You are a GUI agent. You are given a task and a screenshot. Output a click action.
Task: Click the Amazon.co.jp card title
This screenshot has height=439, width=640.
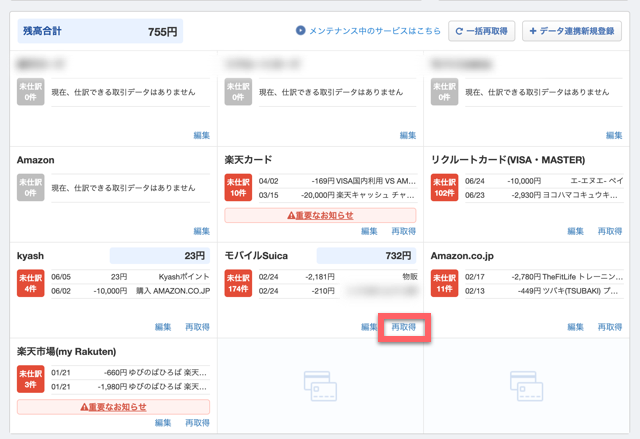click(x=462, y=256)
